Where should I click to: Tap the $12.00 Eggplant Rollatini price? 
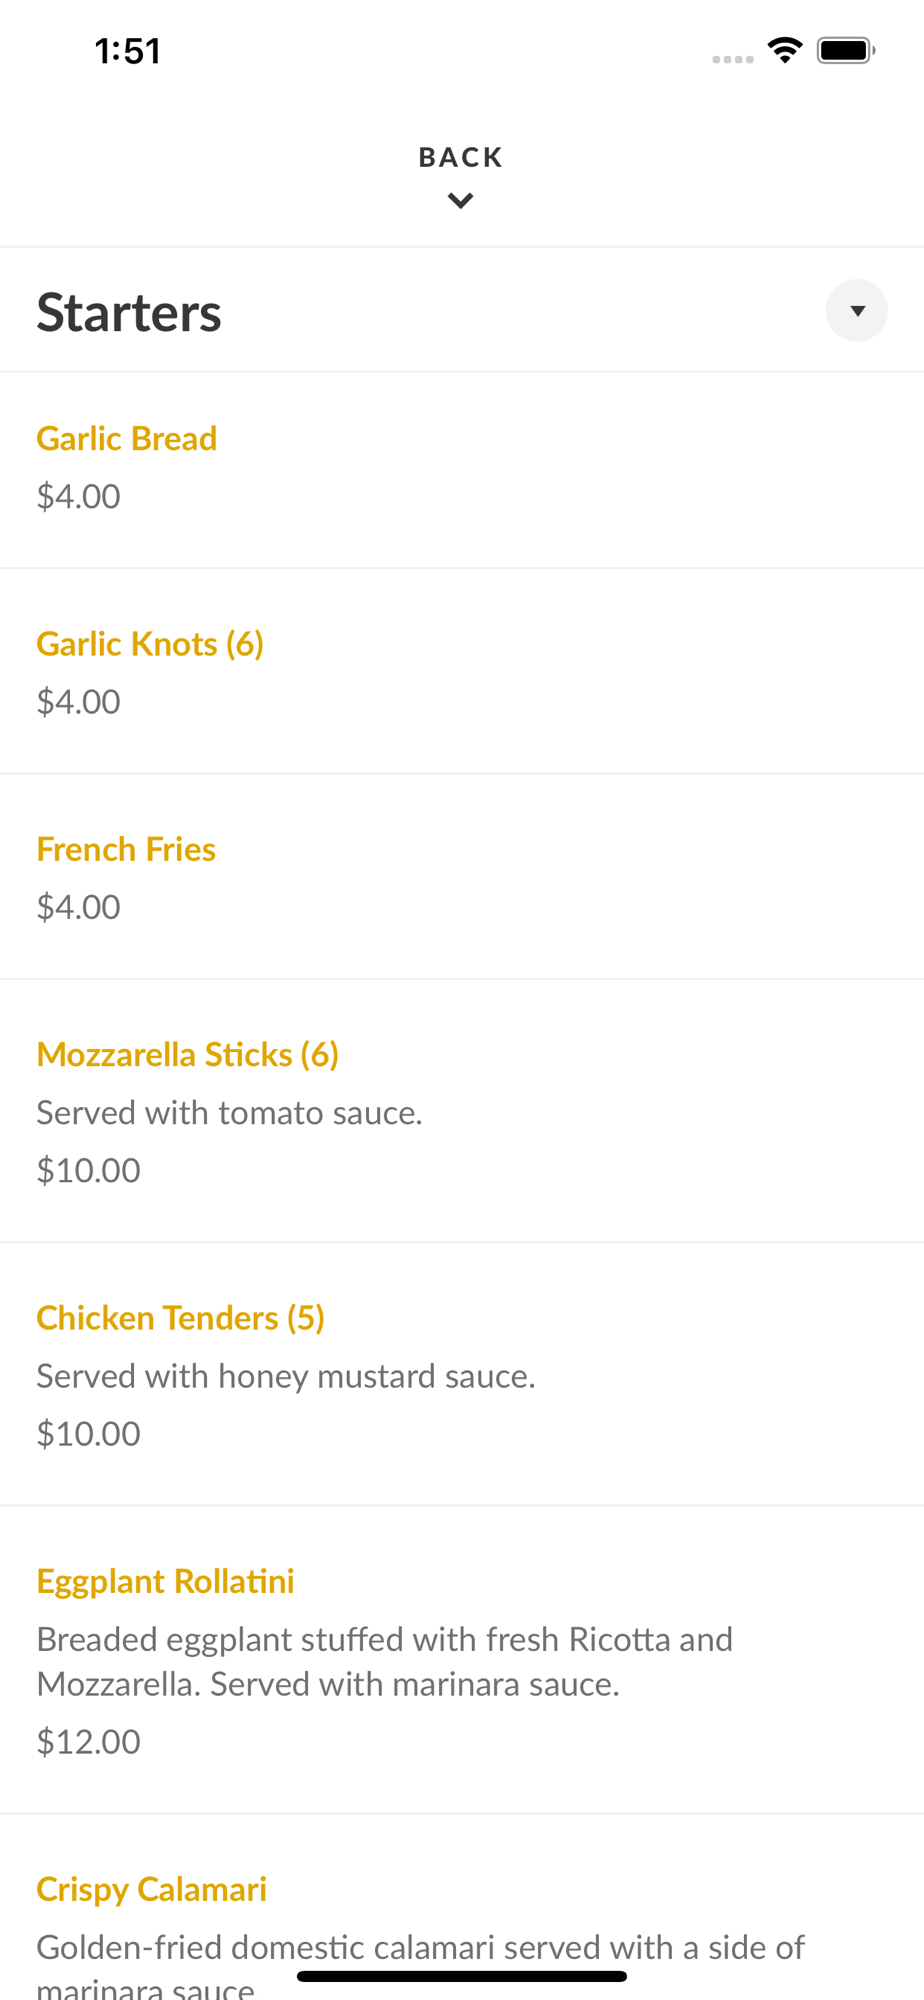[x=89, y=1742]
